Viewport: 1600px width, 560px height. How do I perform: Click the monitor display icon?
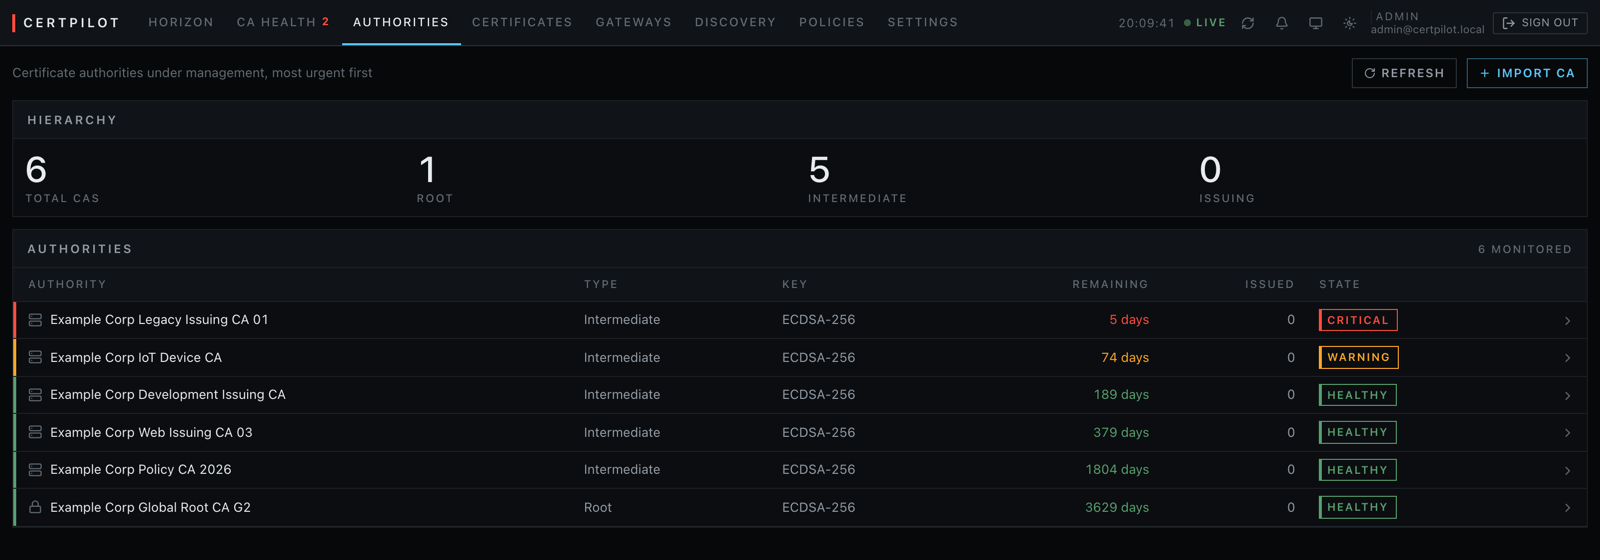(x=1316, y=22)
